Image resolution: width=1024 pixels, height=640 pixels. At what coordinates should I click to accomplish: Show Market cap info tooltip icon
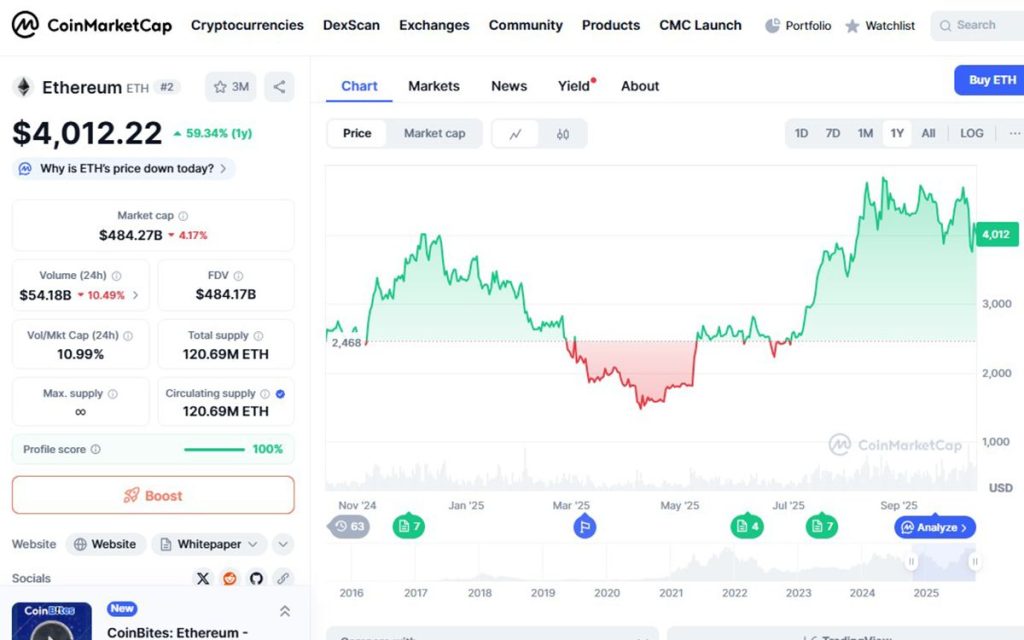click(x=184, y=216)
